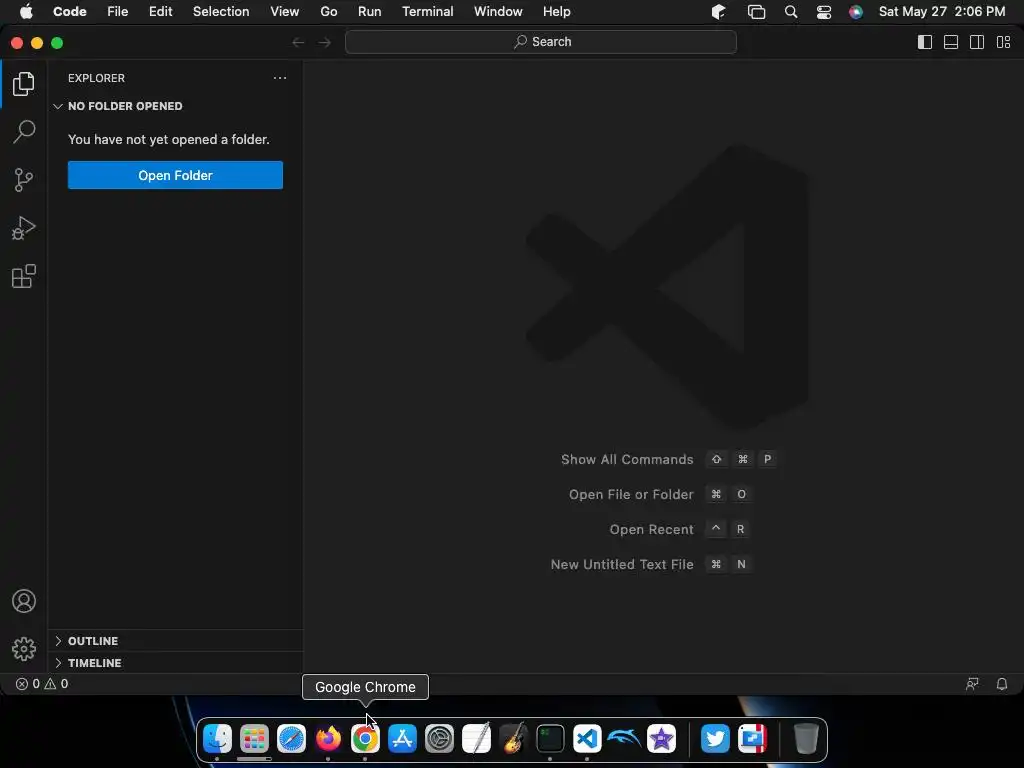Image resolution: width=1024 pixels, height=768 pixels.
Task: Open Control Center in the menu bar
Action: [824, 12]
